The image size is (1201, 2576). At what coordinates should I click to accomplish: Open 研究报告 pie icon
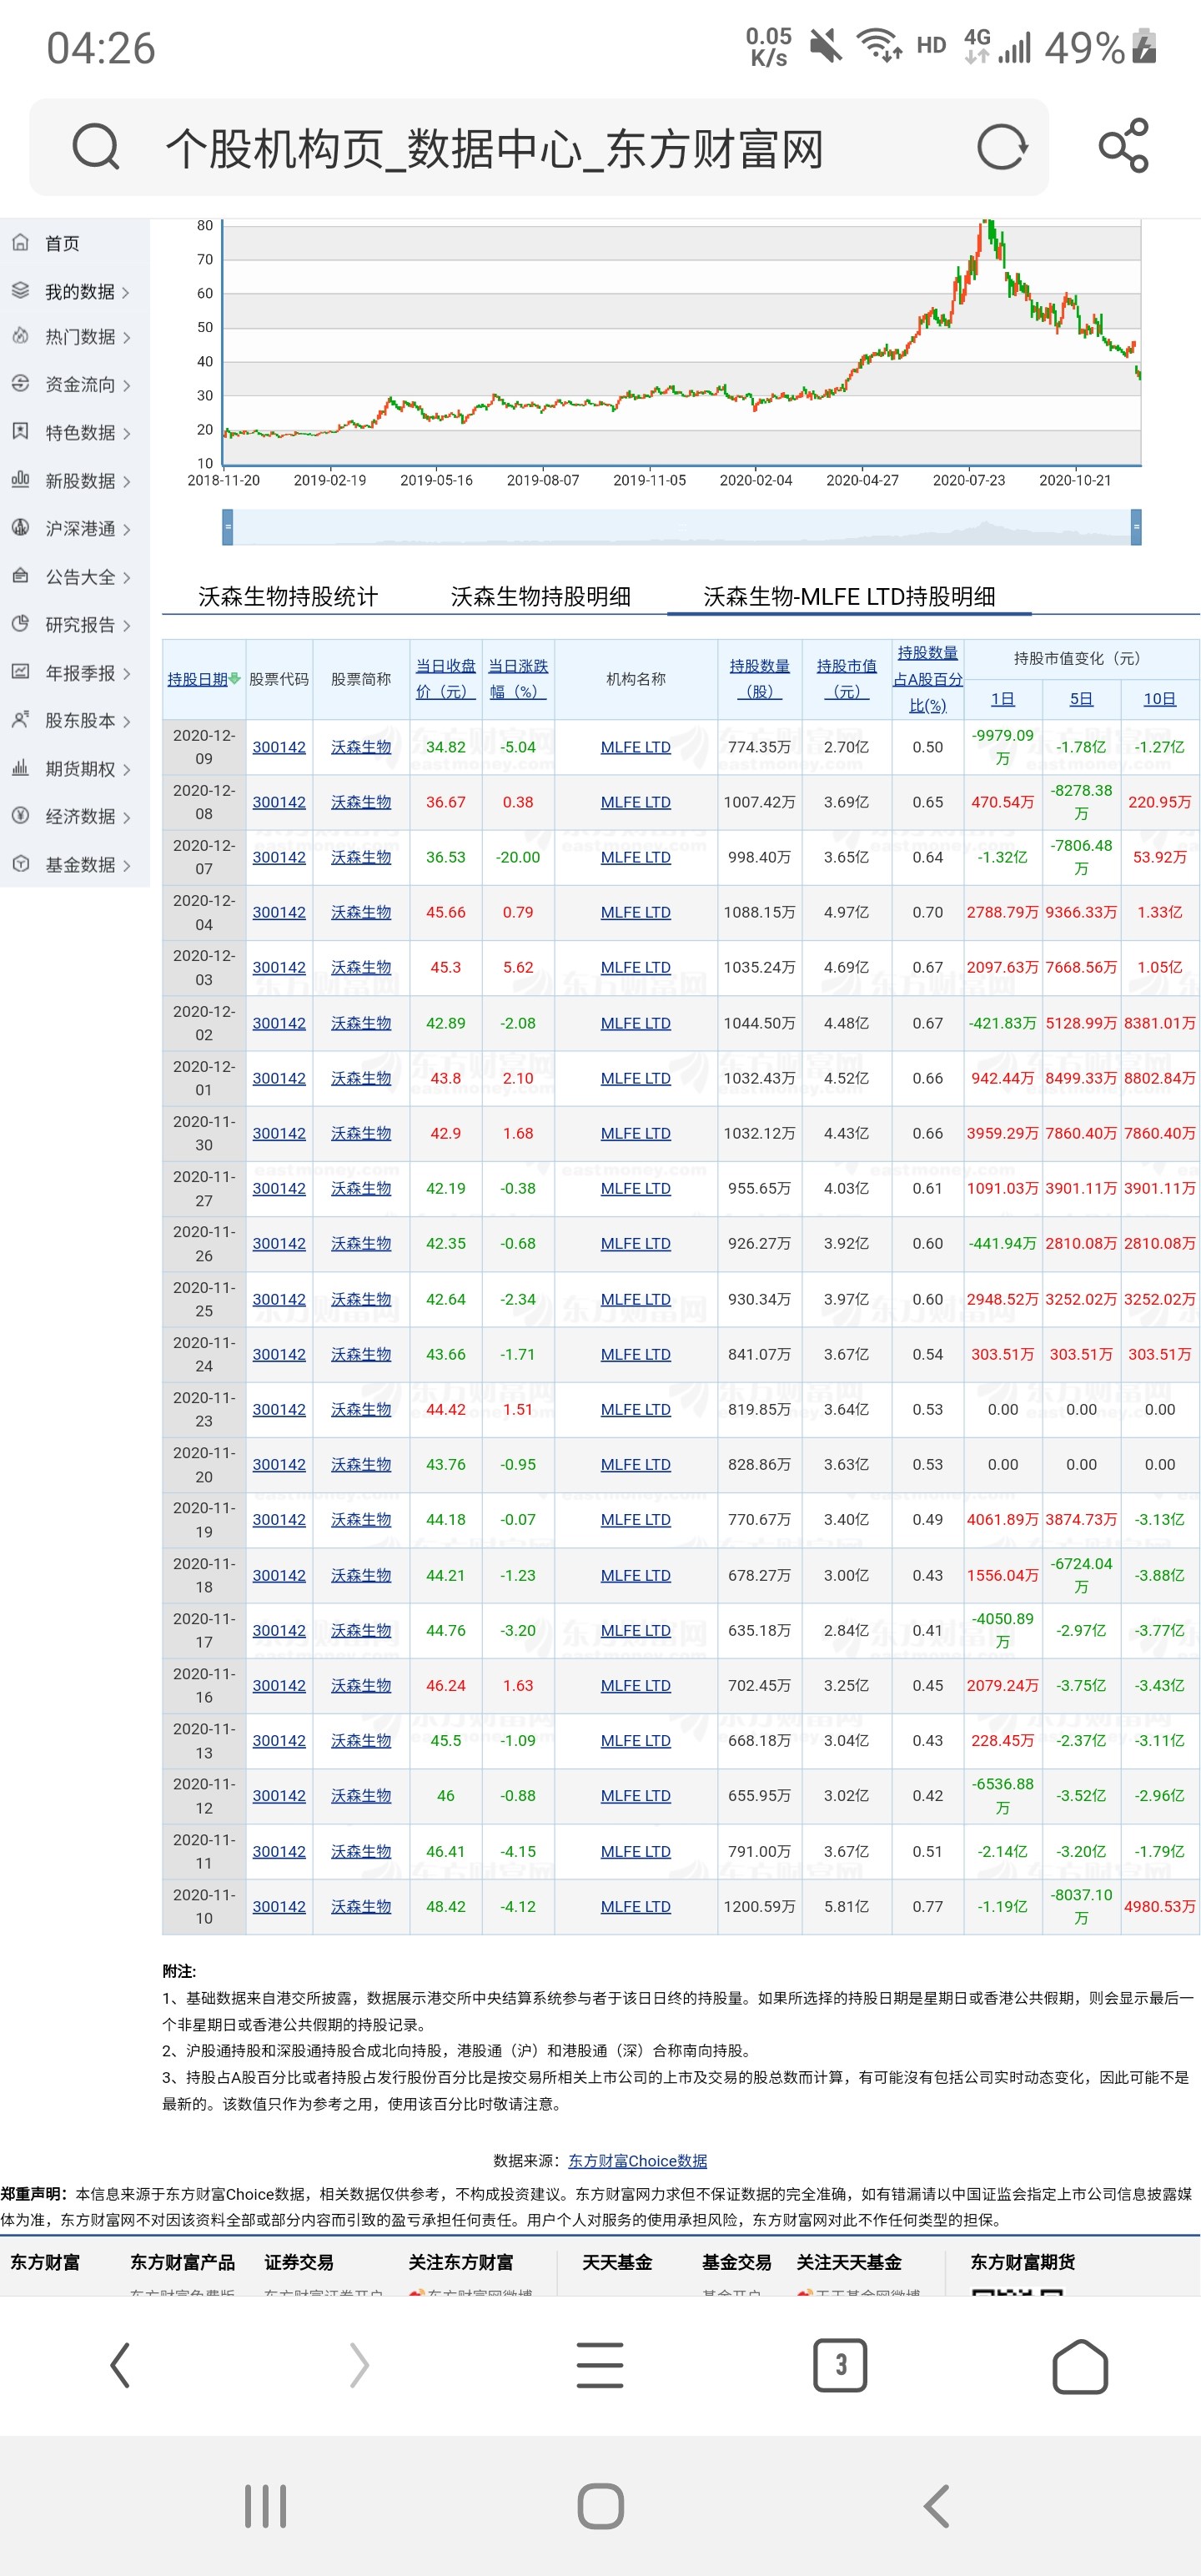point(20,624)
